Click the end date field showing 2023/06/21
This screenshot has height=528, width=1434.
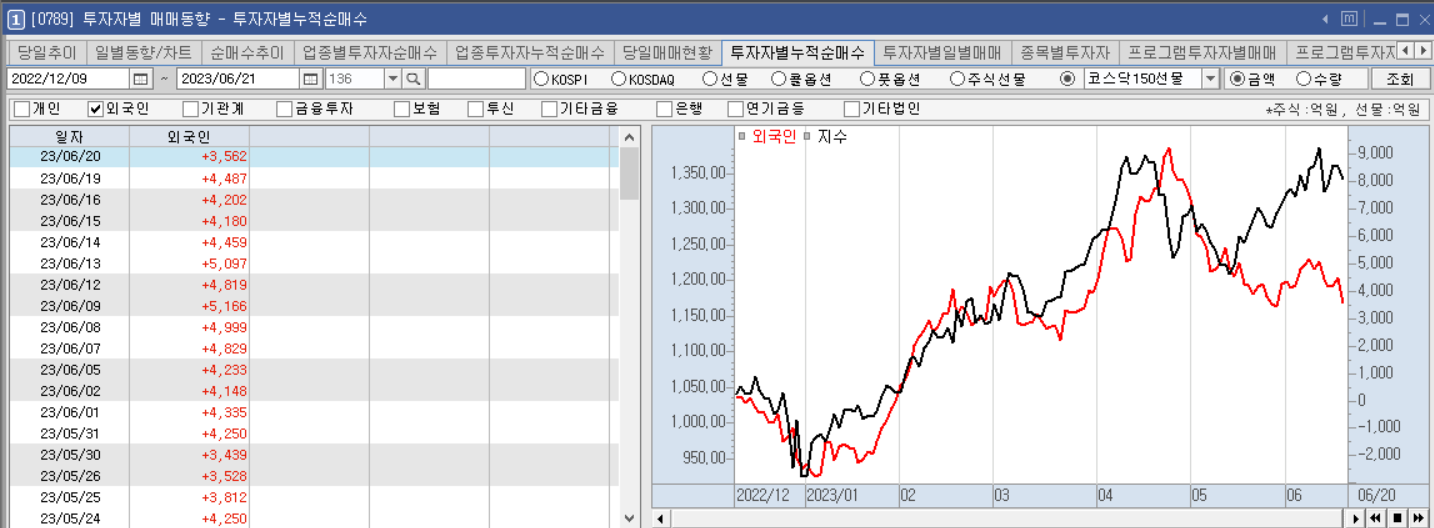pos(238,78)
